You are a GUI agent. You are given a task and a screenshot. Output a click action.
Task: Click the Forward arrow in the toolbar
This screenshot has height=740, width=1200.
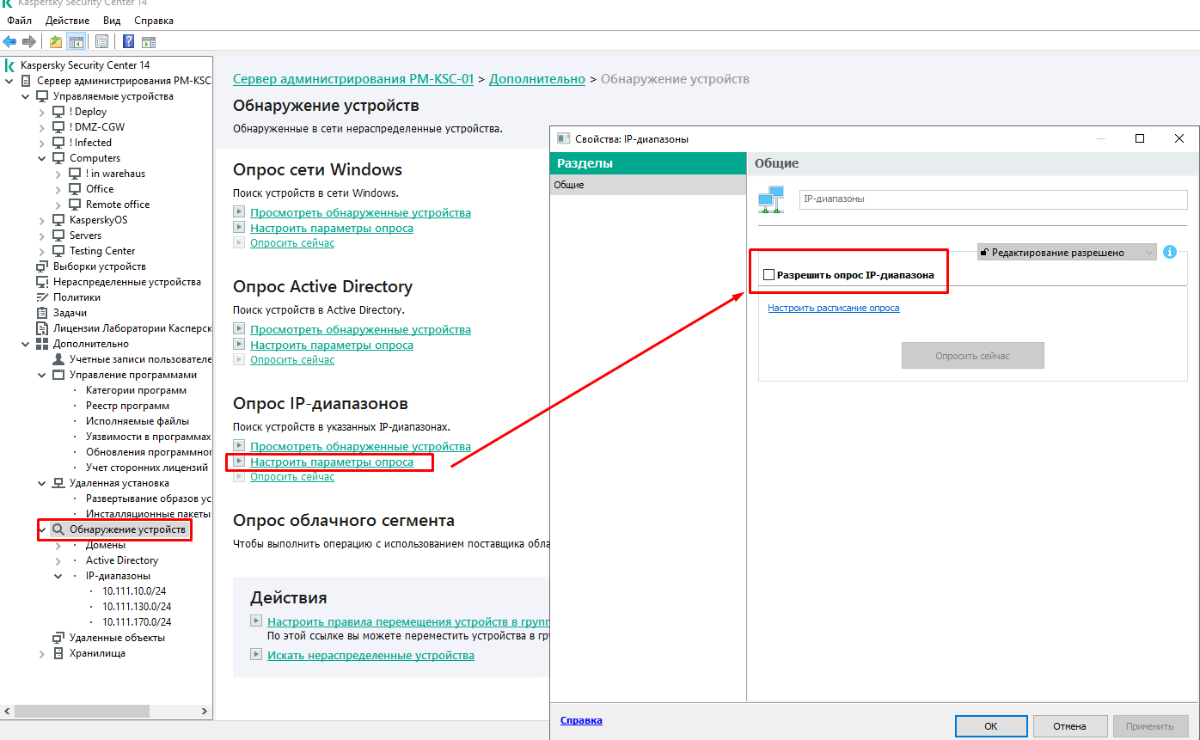(30, 42)
